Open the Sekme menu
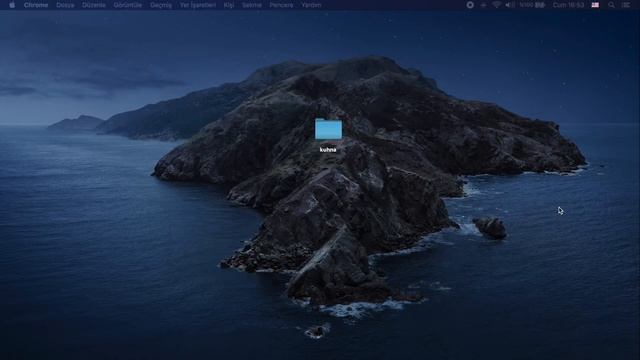Image resolution: width=640 pixels, height=360 pixels. [252, 5]
